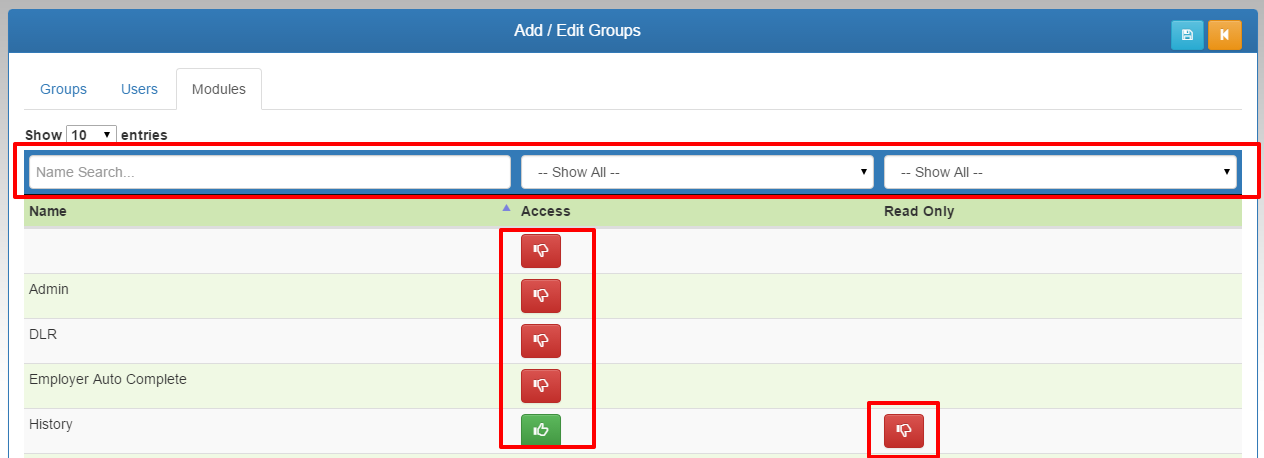Click the Read Only column header

(x=918, y=211)
